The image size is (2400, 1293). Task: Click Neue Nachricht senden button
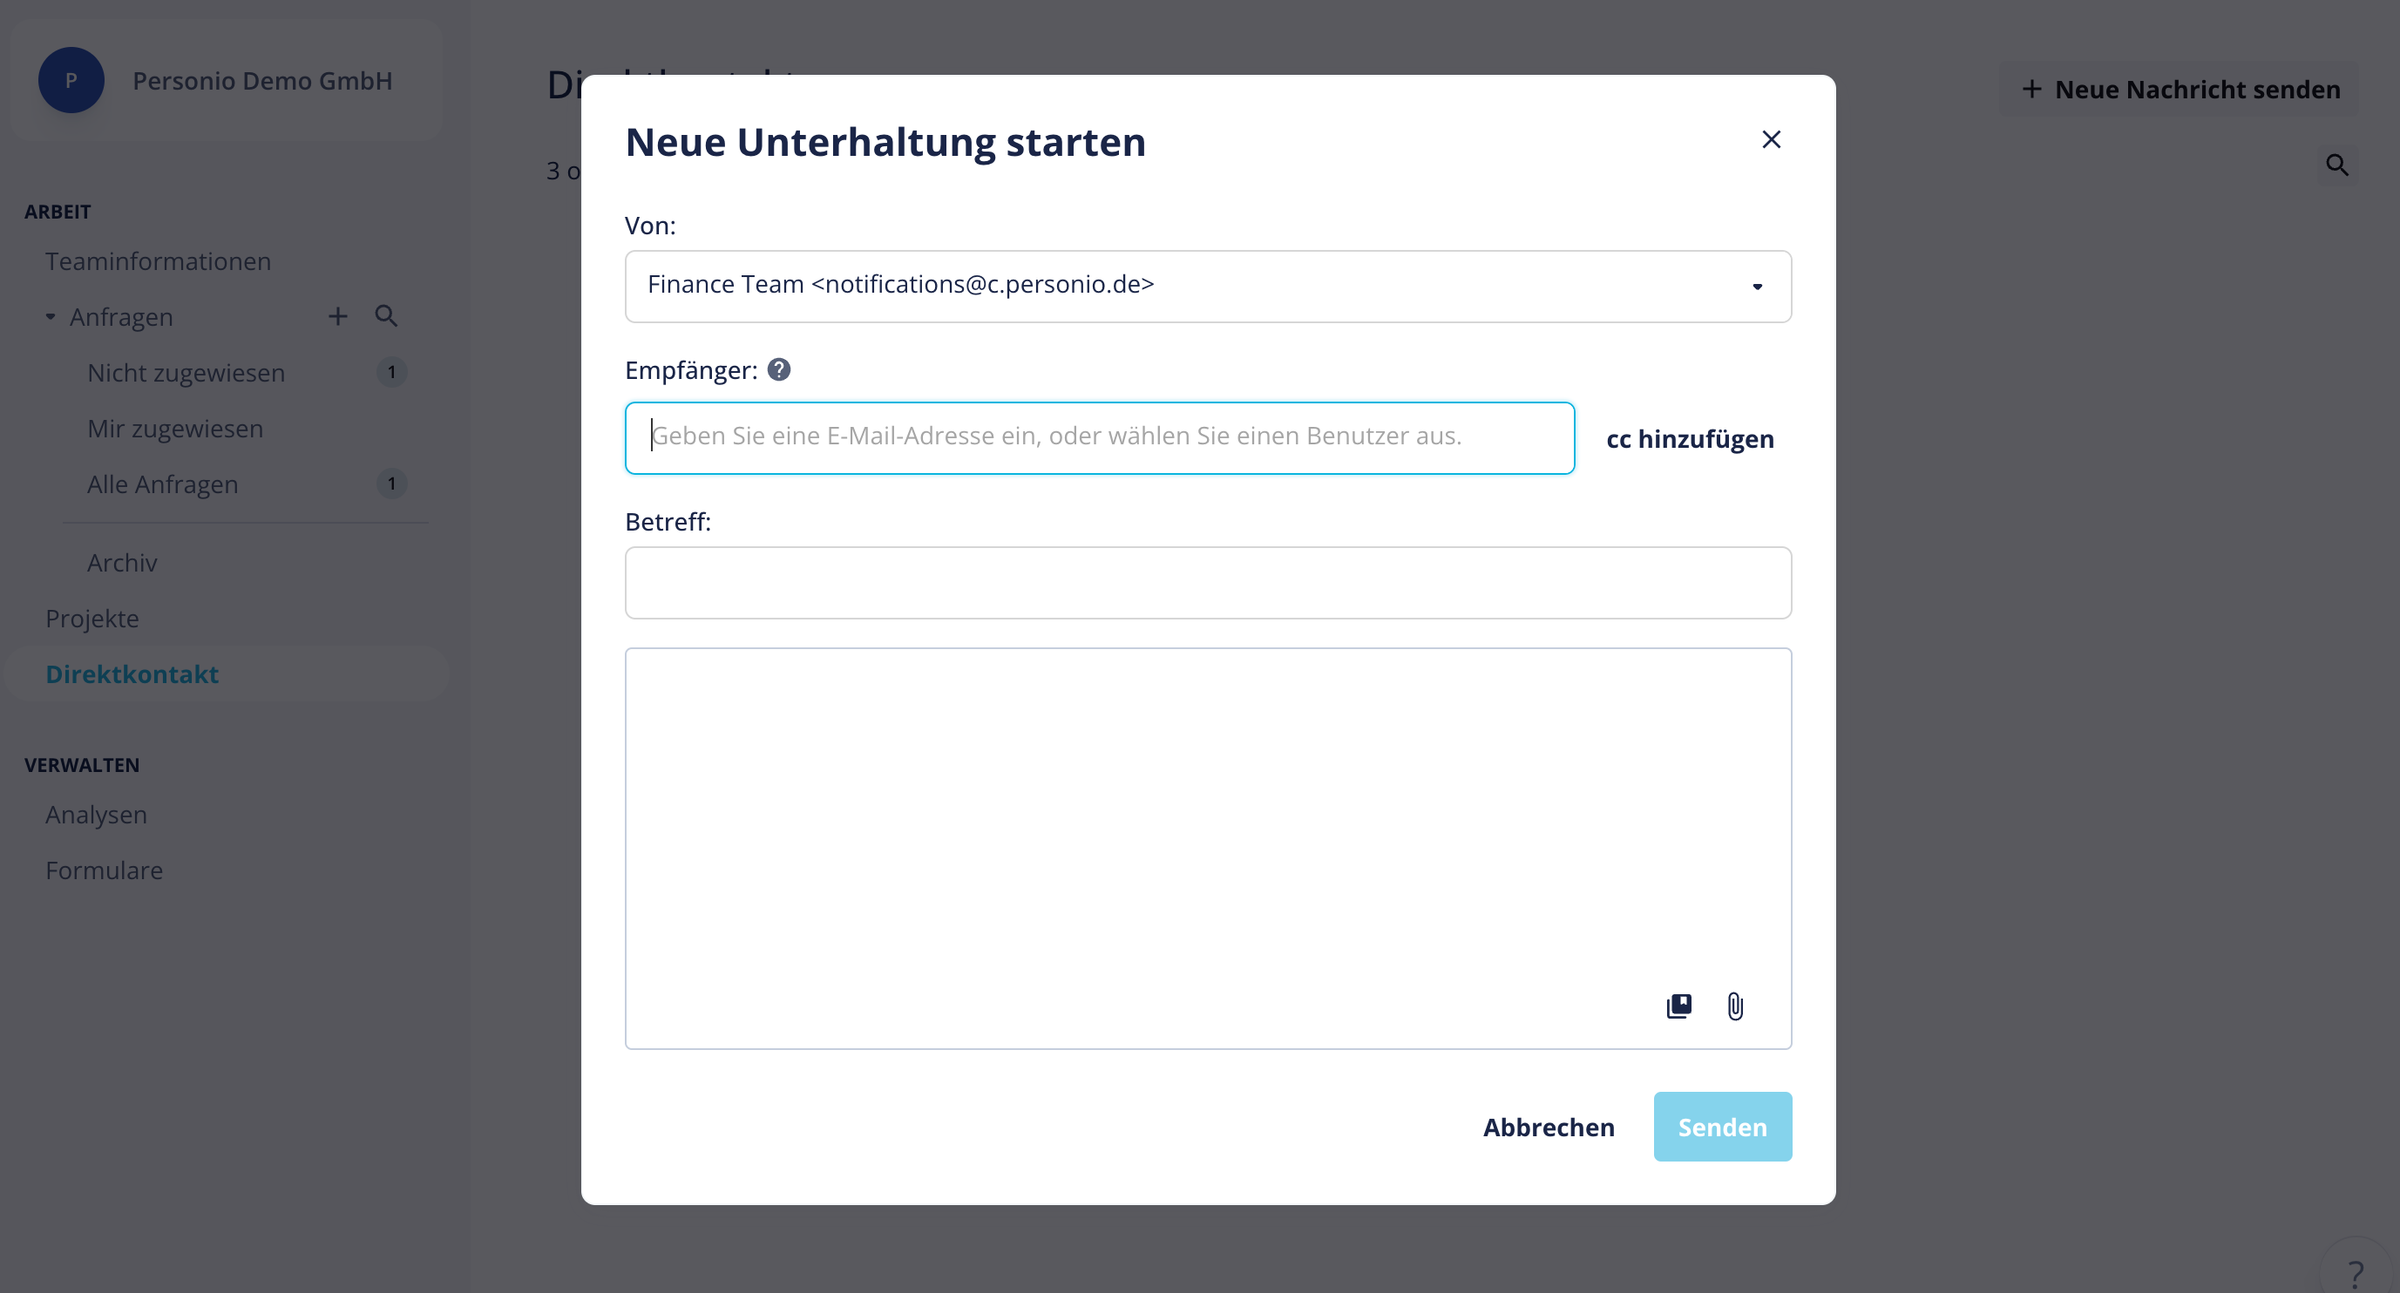(x=2179, y=89)
